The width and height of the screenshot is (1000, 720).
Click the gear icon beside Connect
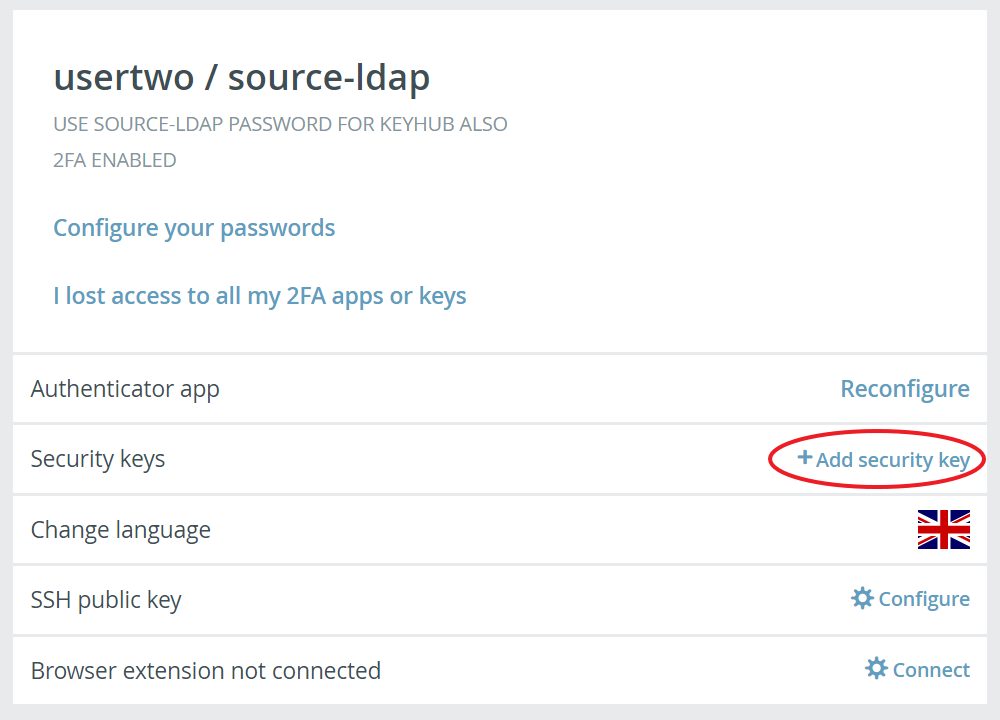[876, 668]
